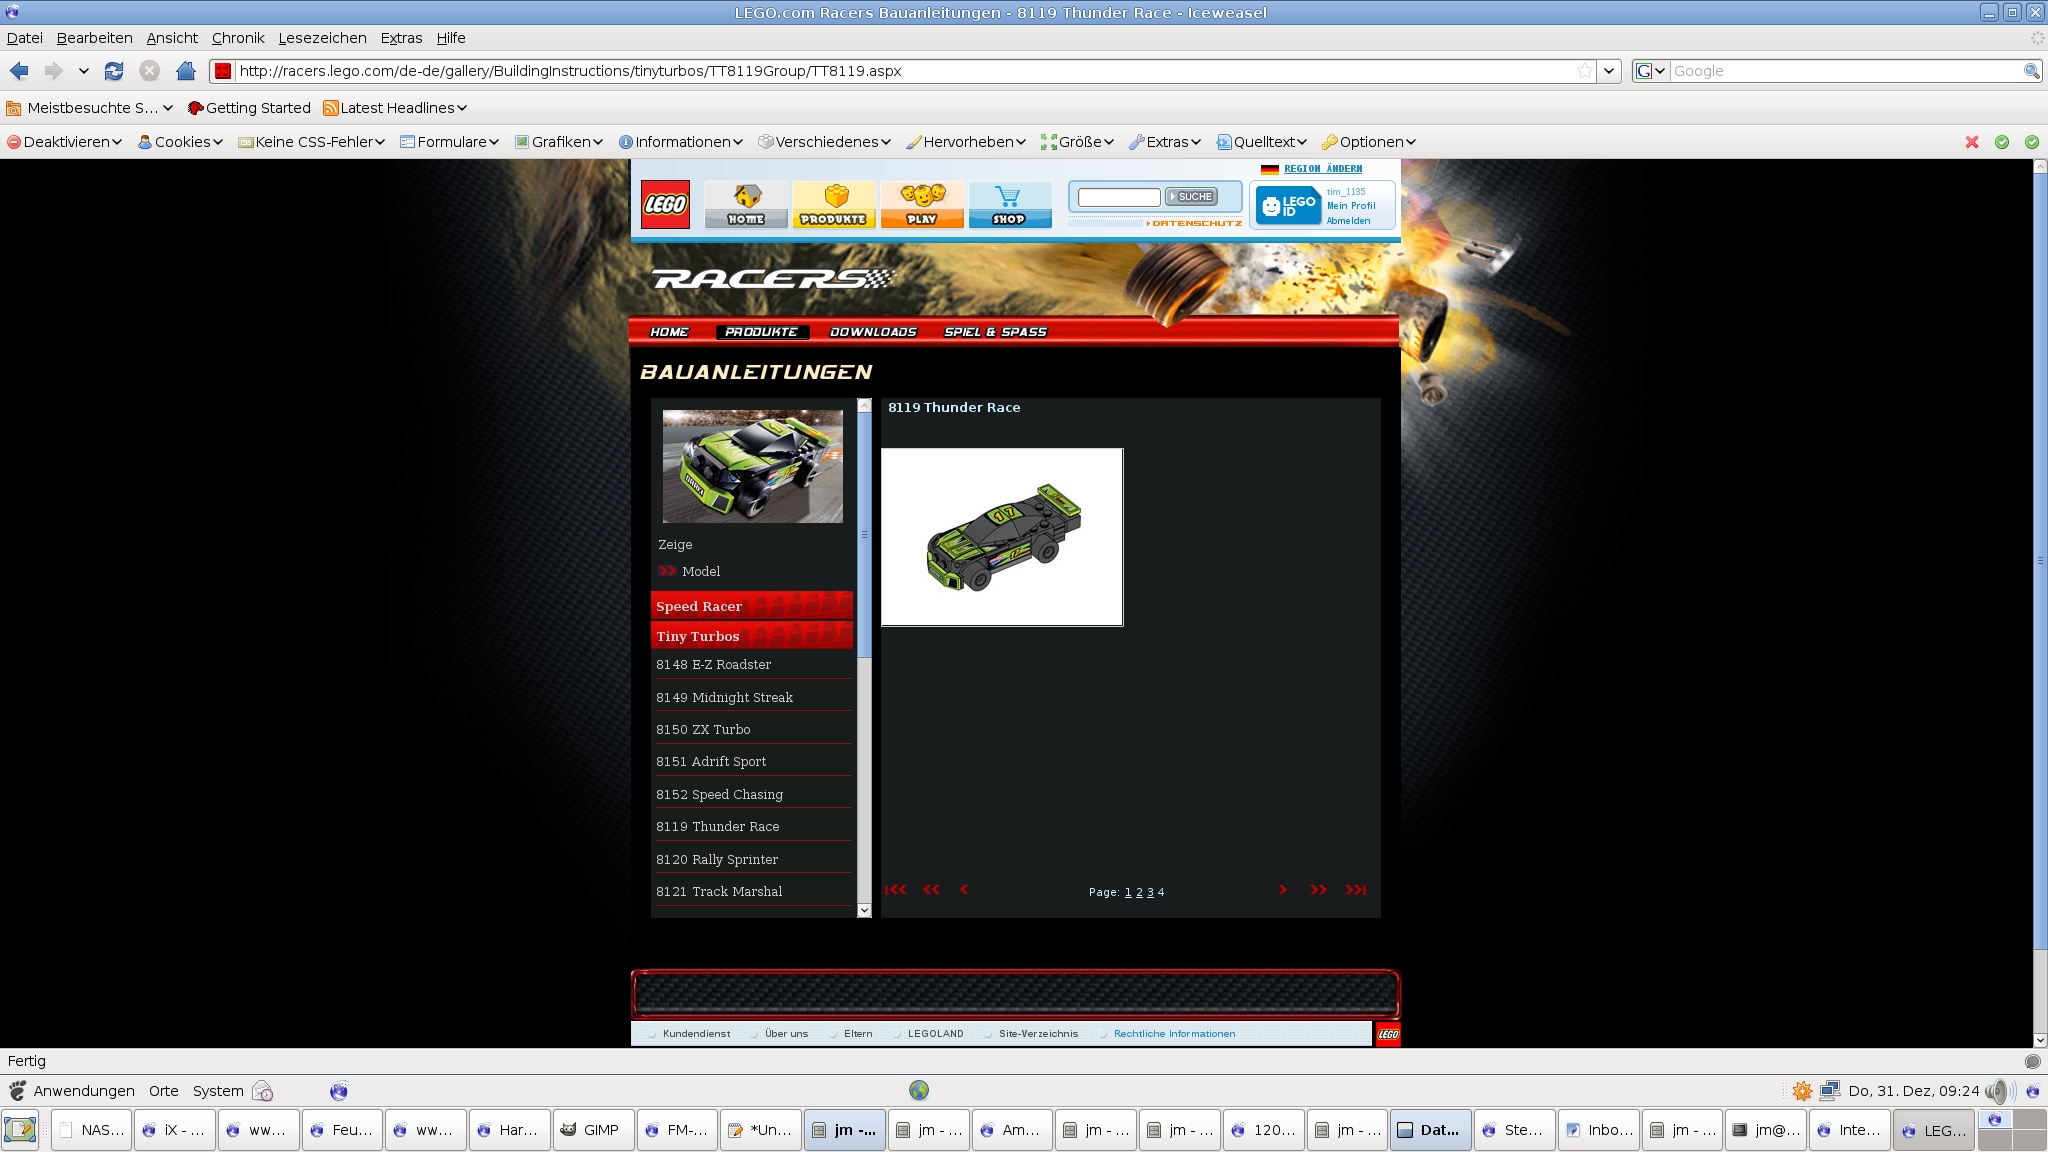Click the show desktop button in taskbar
The height and width of the screenshot is (1152, 2048).
tap(20, 1130)
